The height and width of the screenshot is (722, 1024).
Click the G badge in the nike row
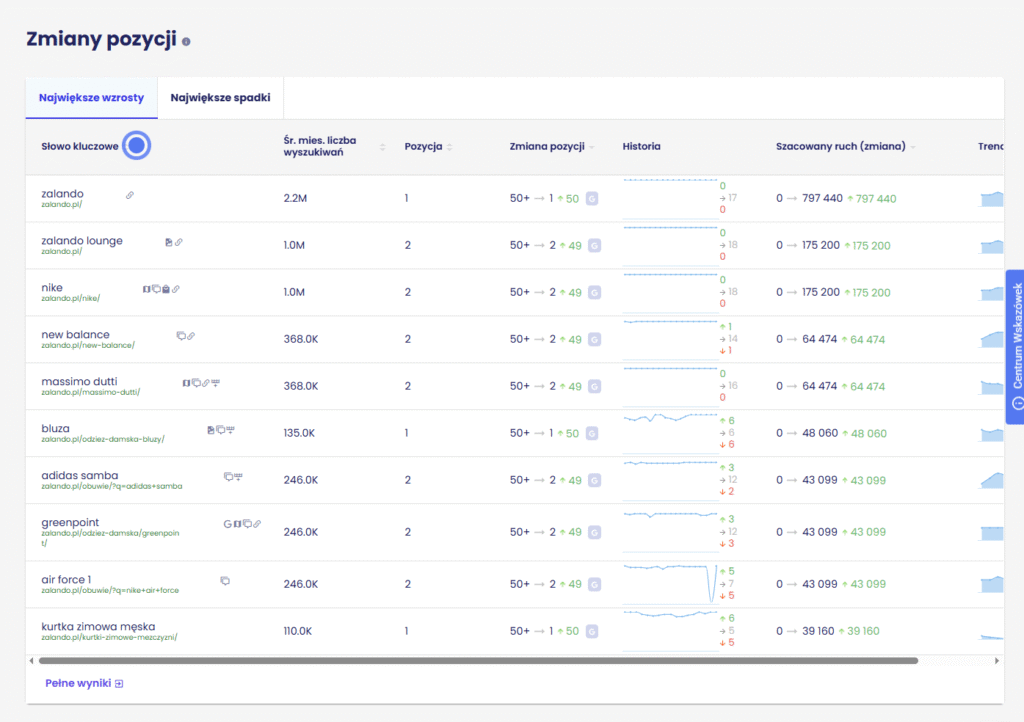tap(594, 292)
